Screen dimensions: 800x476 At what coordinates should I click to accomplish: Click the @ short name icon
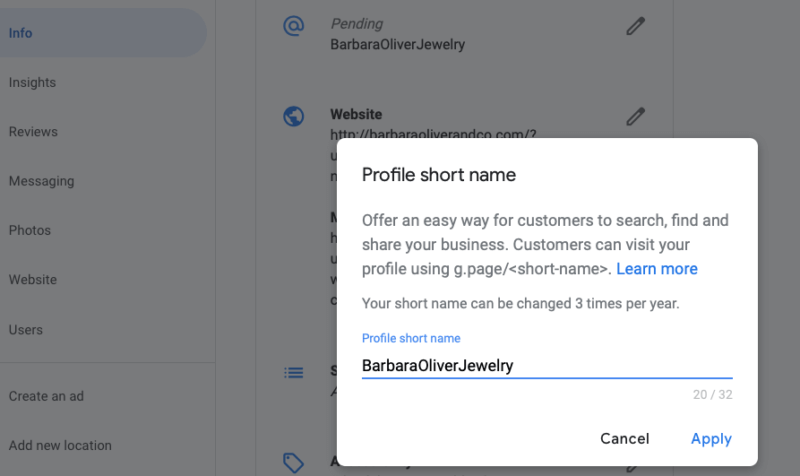tap(293, 26)
